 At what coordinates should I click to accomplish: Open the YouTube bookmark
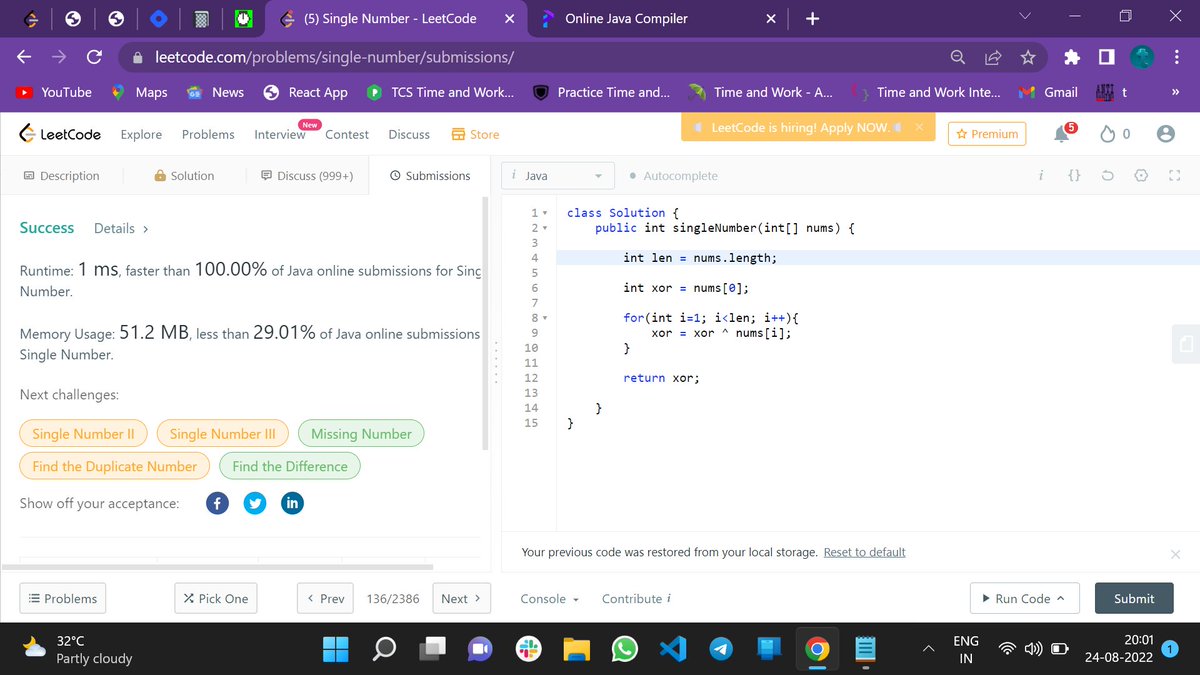coord(55,92)
